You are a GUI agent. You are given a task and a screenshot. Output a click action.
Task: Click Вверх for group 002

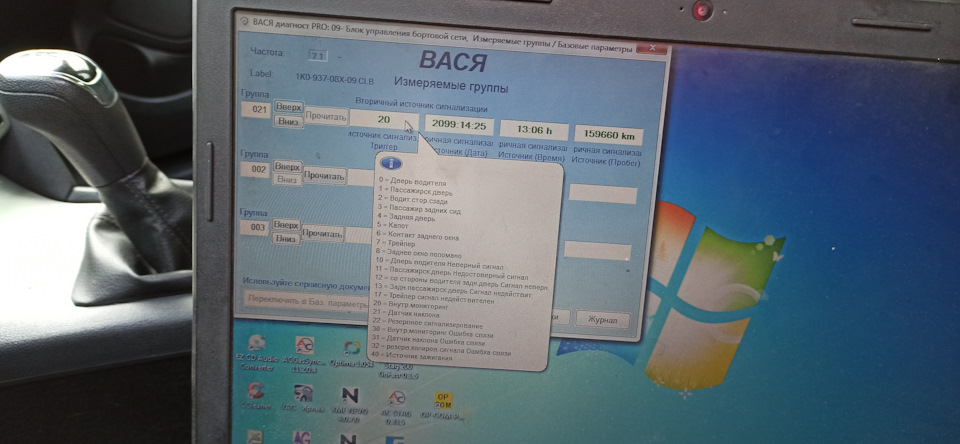287,167
